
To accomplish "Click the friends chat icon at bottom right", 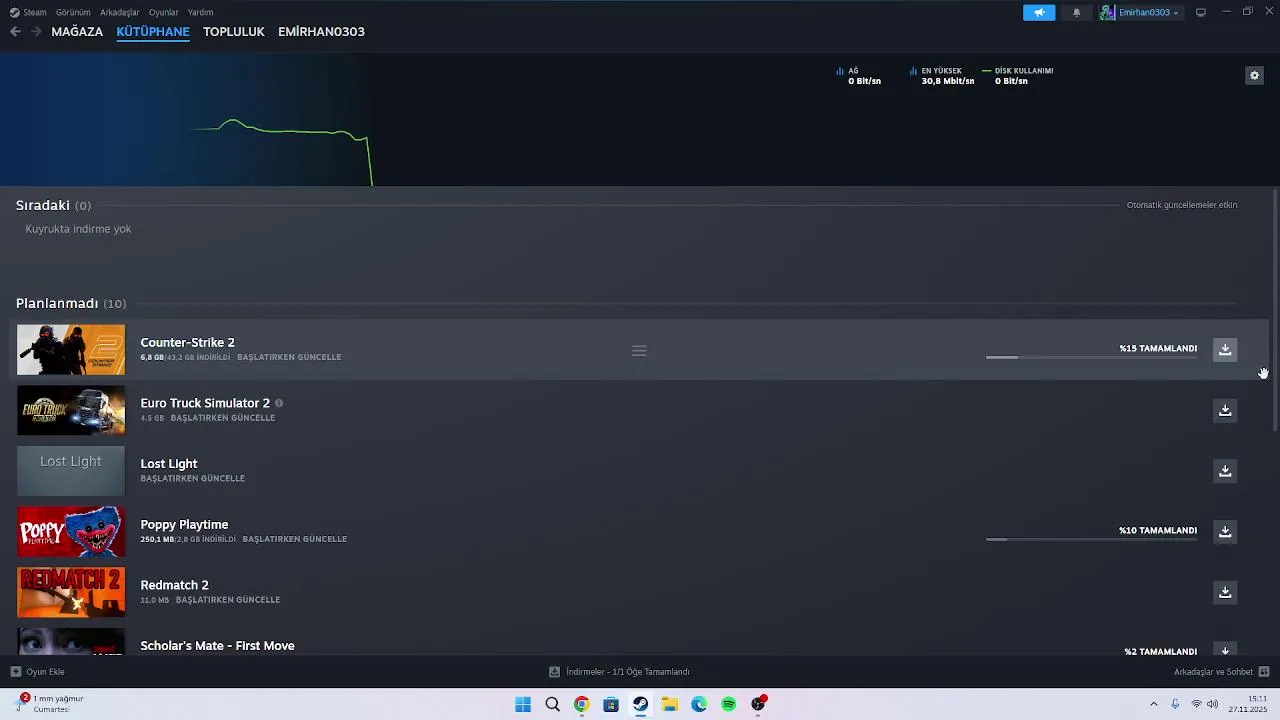I will tap(1263, 672).
